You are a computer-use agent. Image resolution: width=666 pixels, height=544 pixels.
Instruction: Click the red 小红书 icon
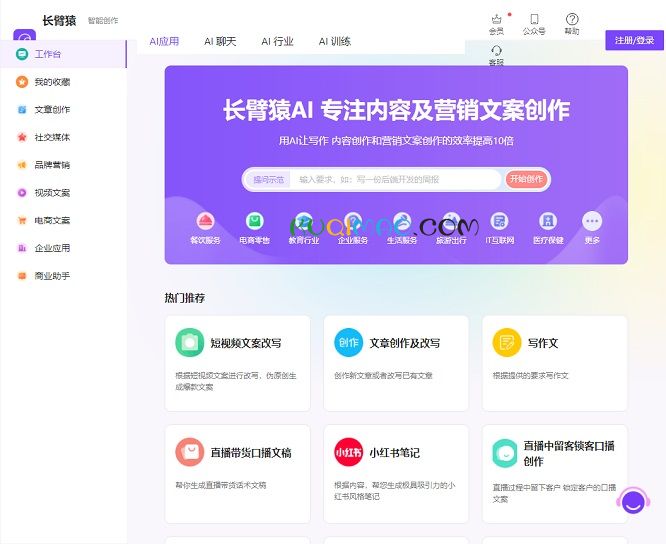pyautogui.click(x=348, y=452)
